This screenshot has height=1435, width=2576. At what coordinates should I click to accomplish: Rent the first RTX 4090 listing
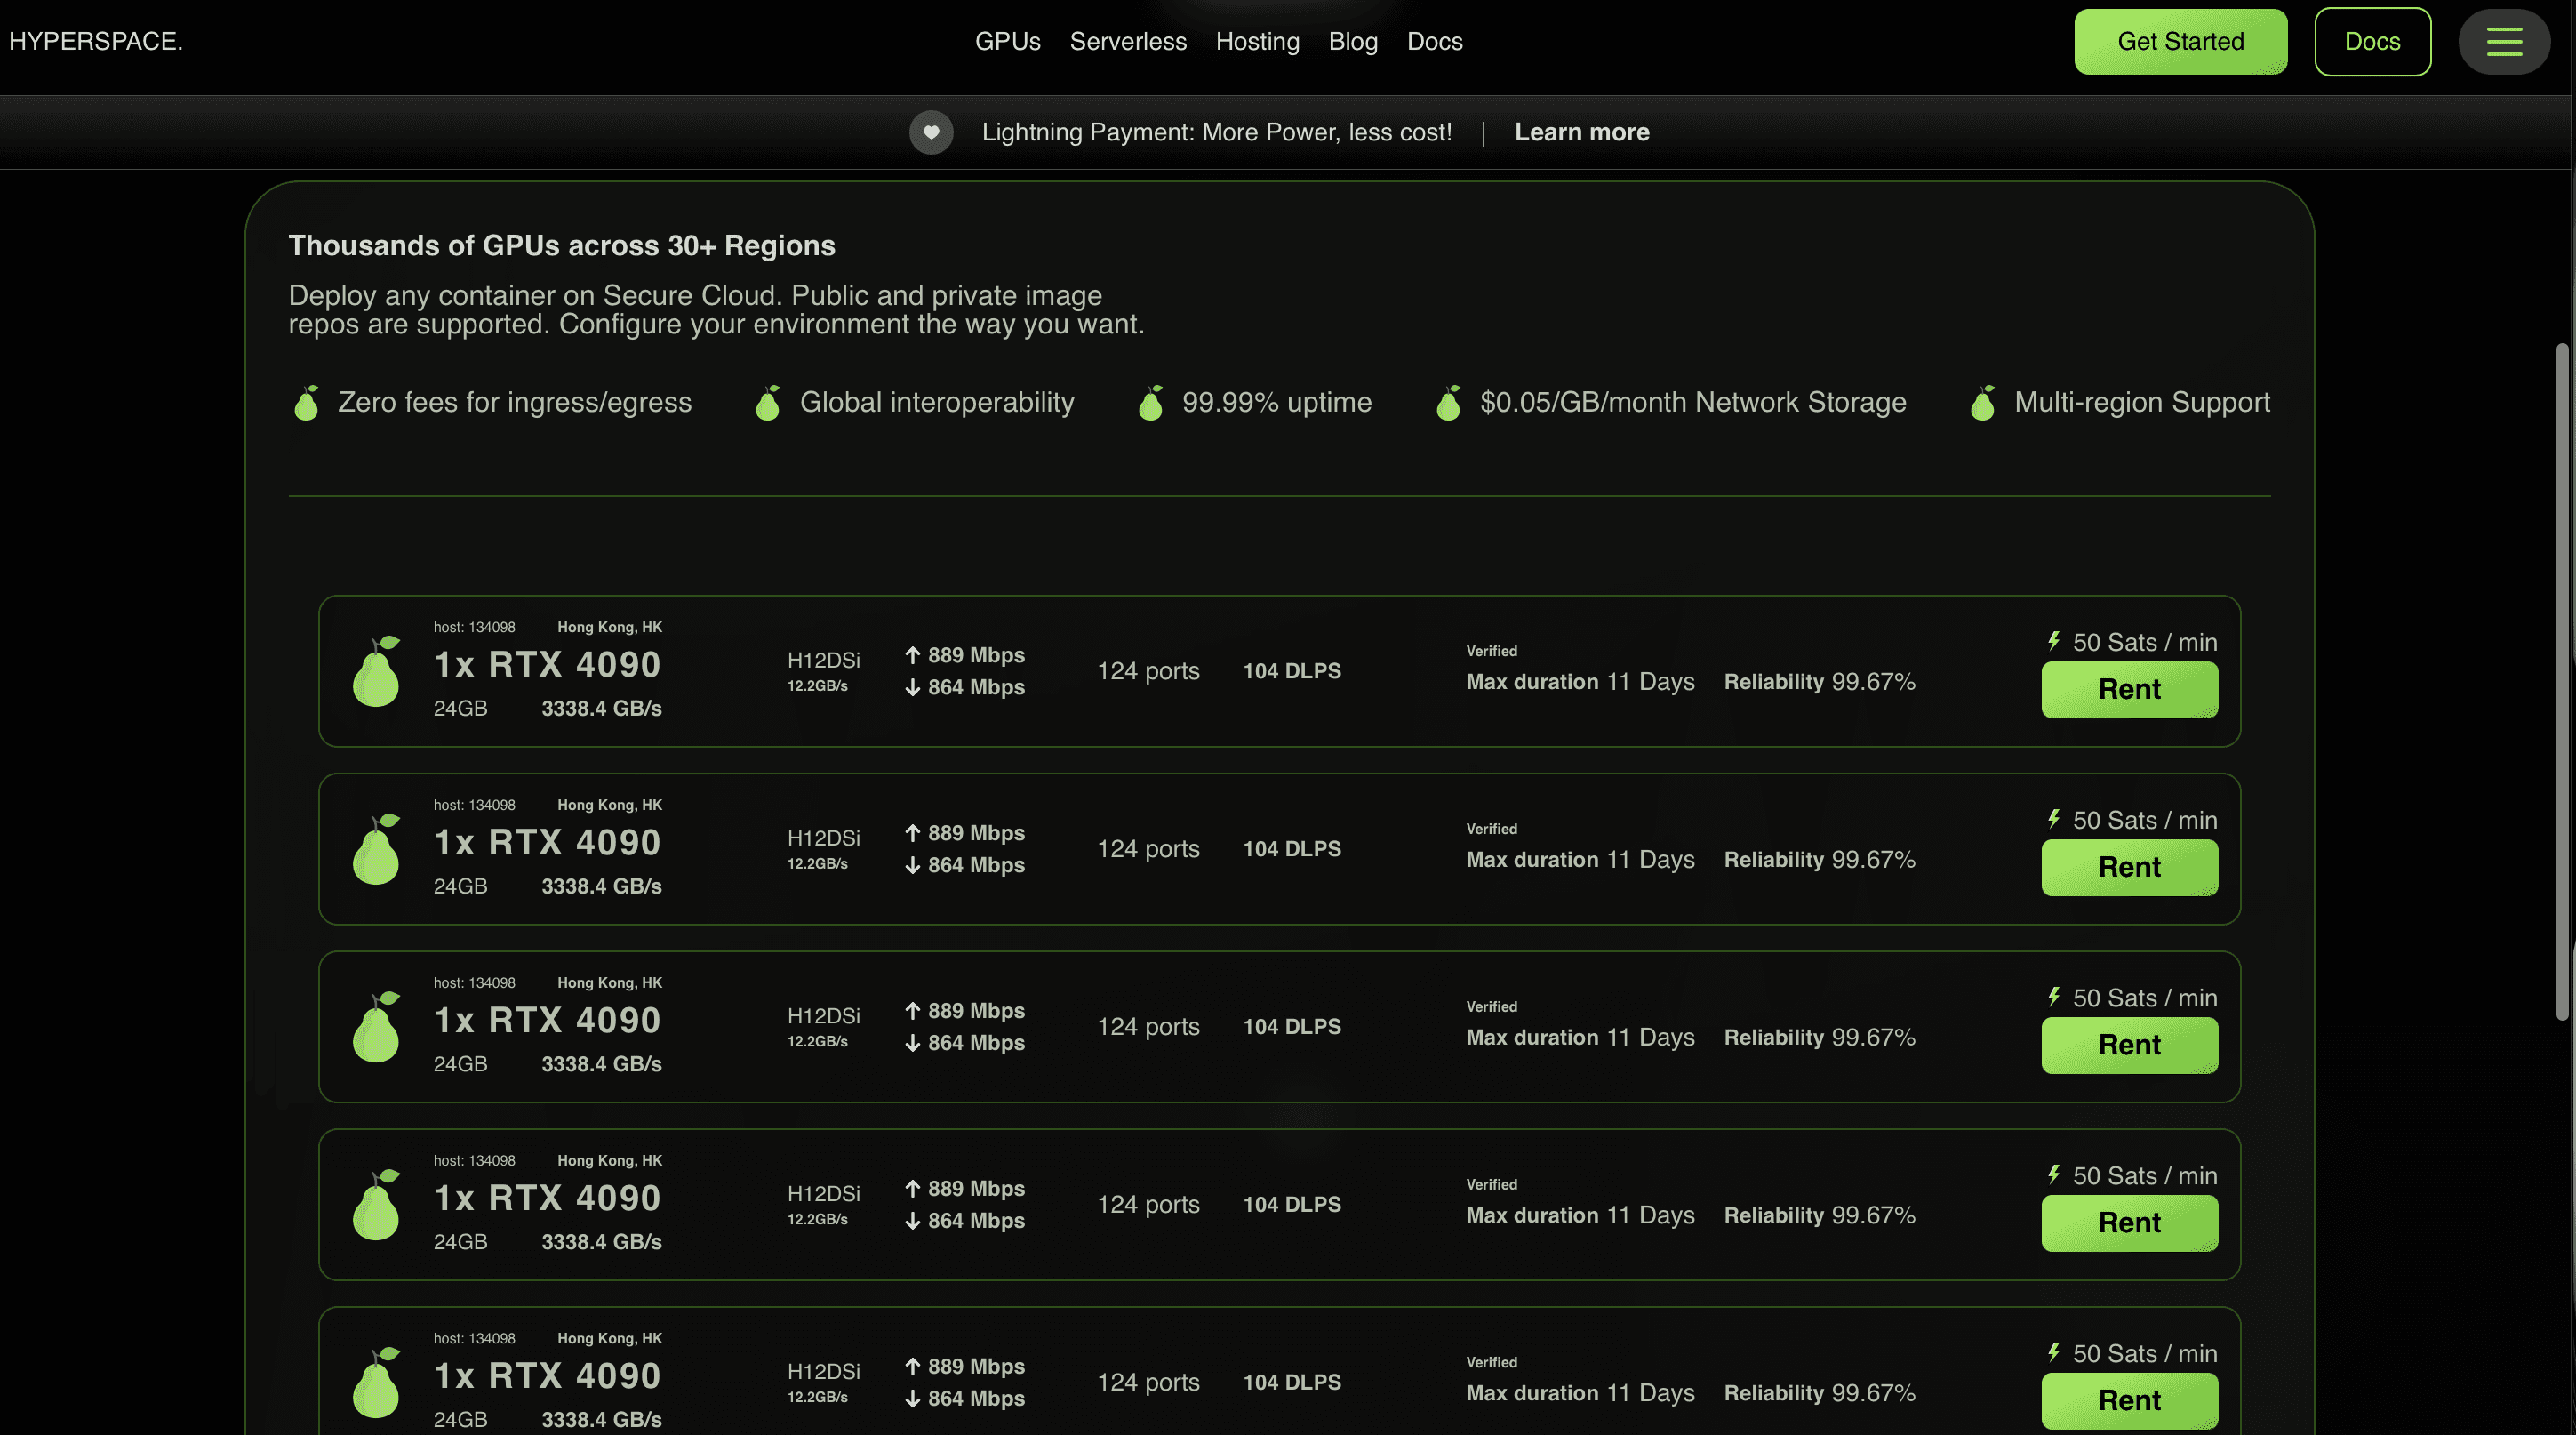[x=2129, y=689]
